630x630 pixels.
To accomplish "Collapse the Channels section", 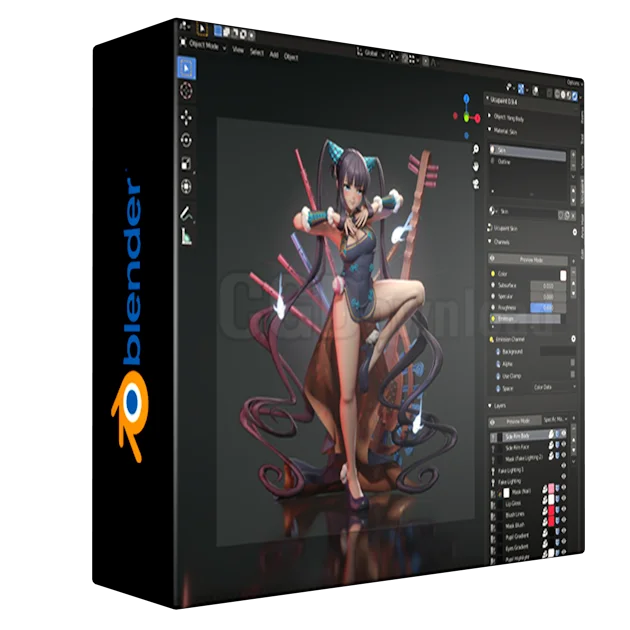I will coord(499,241).
